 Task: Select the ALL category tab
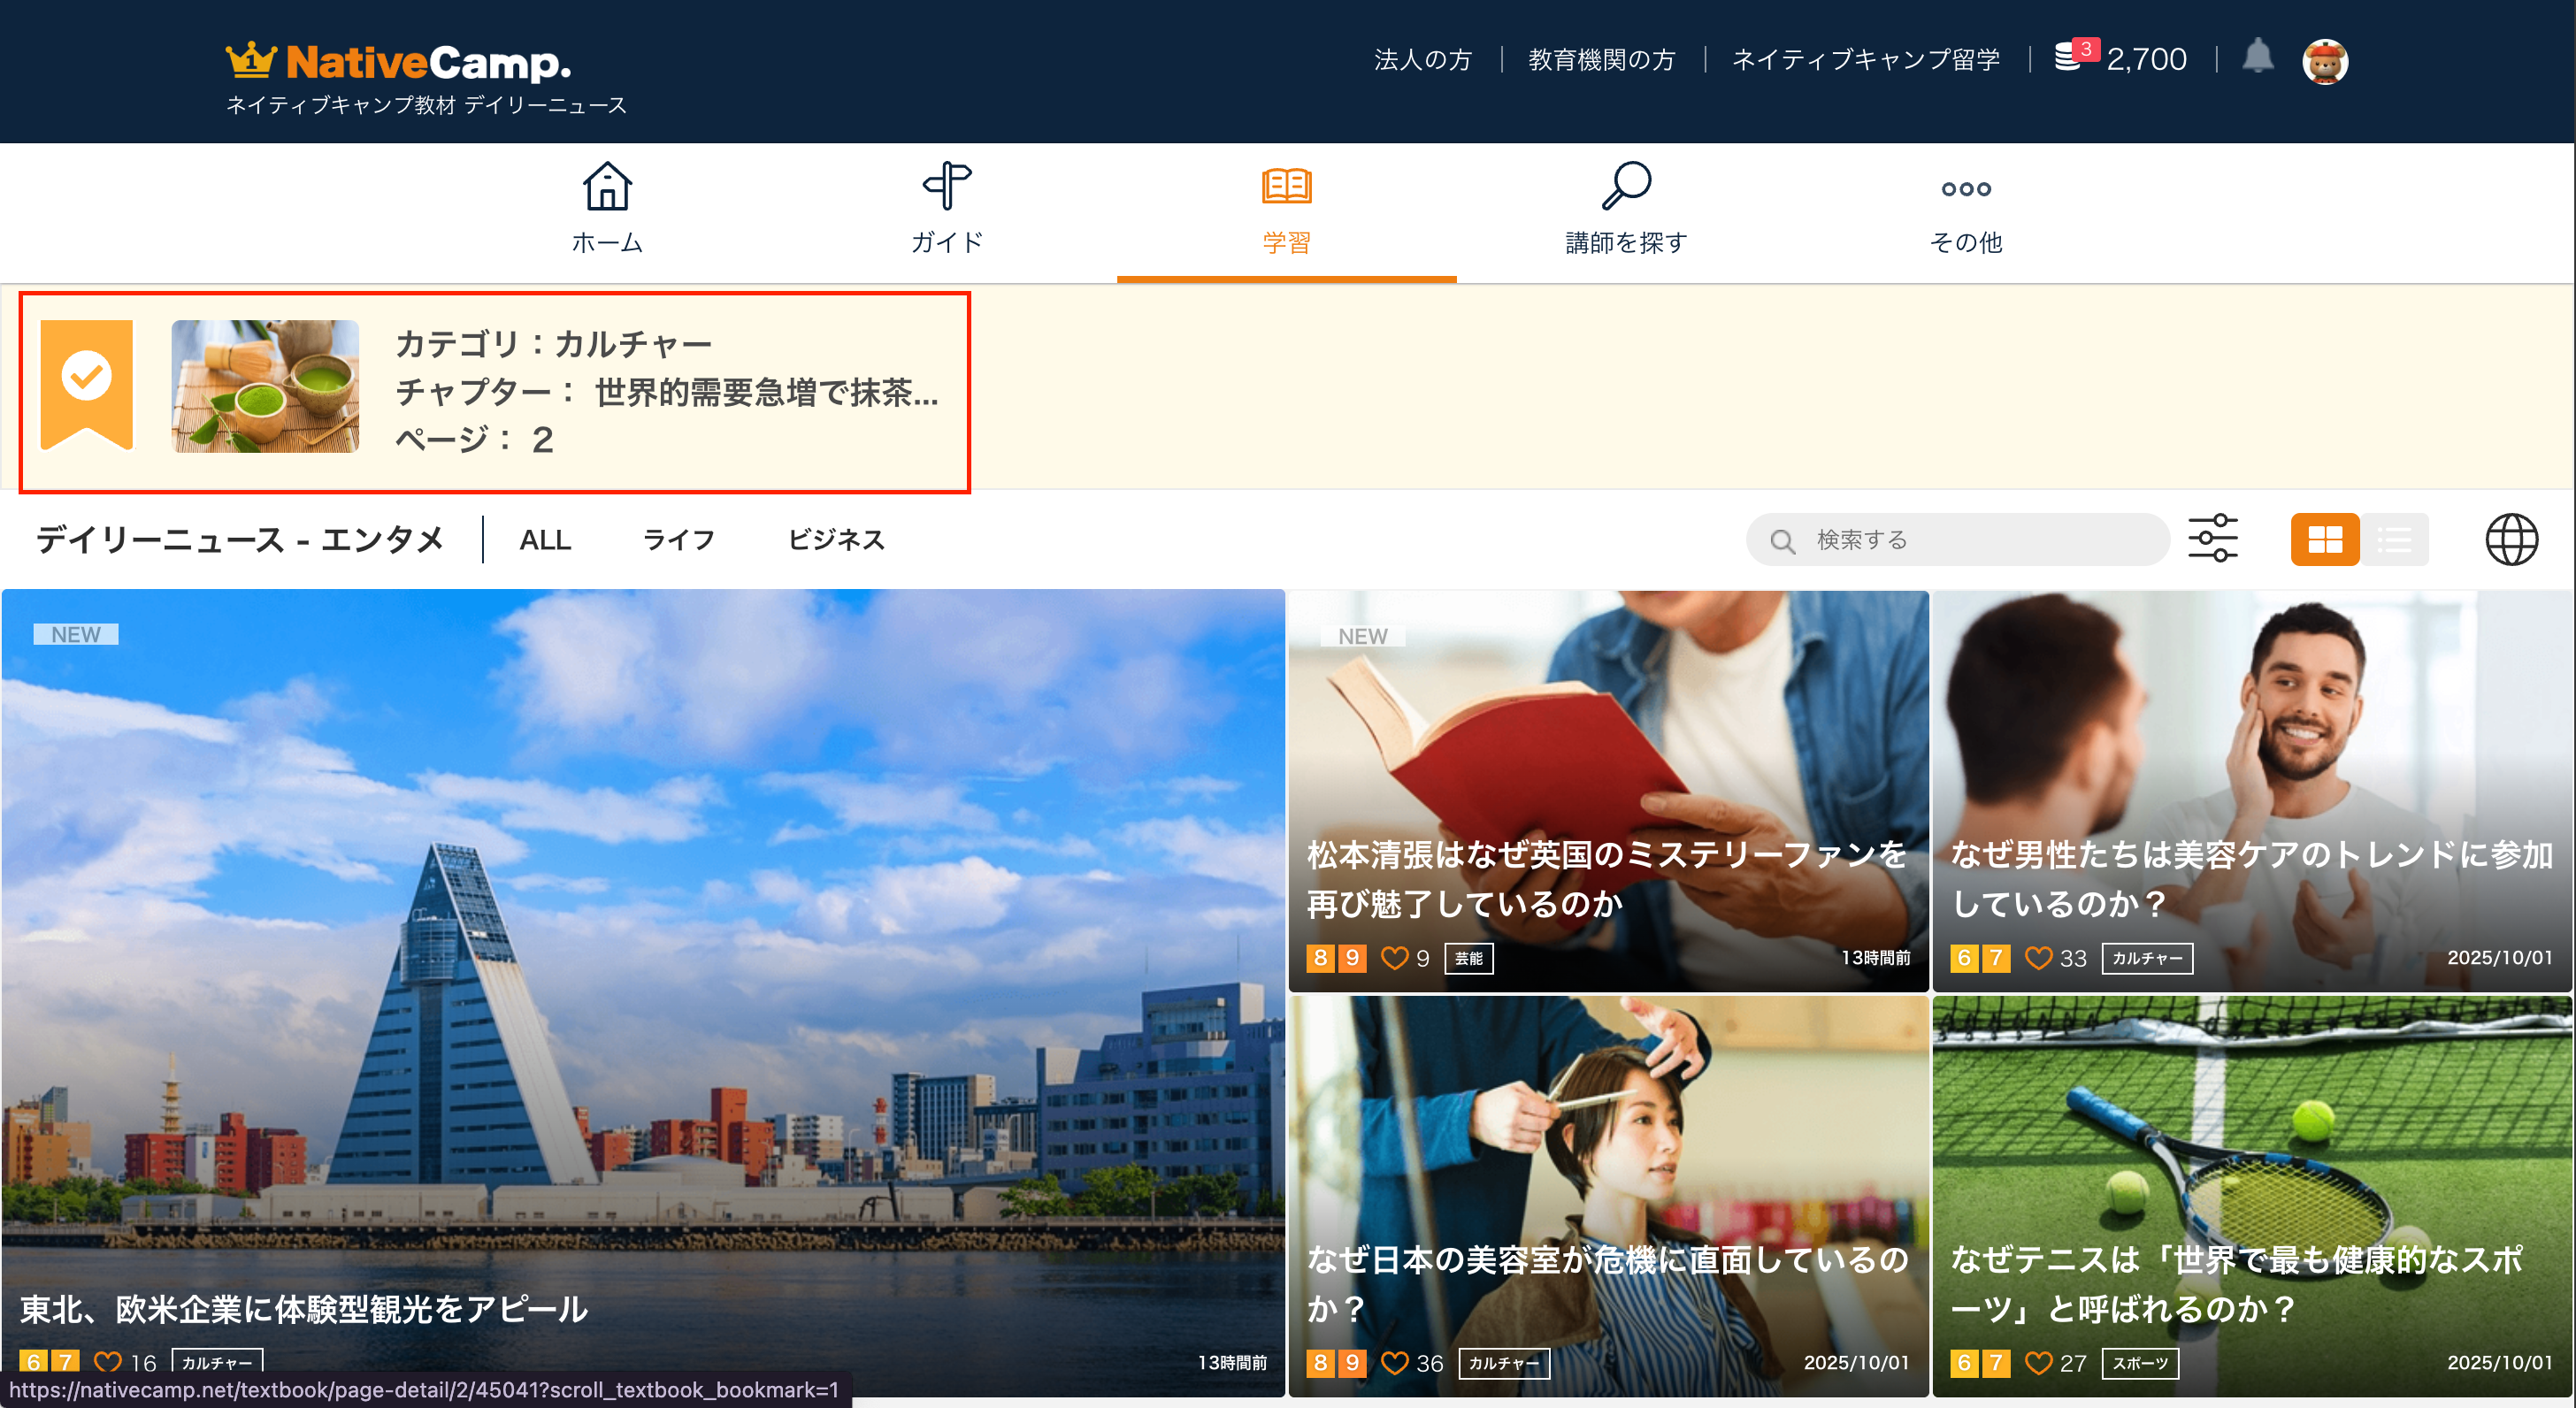pos(545,540)
